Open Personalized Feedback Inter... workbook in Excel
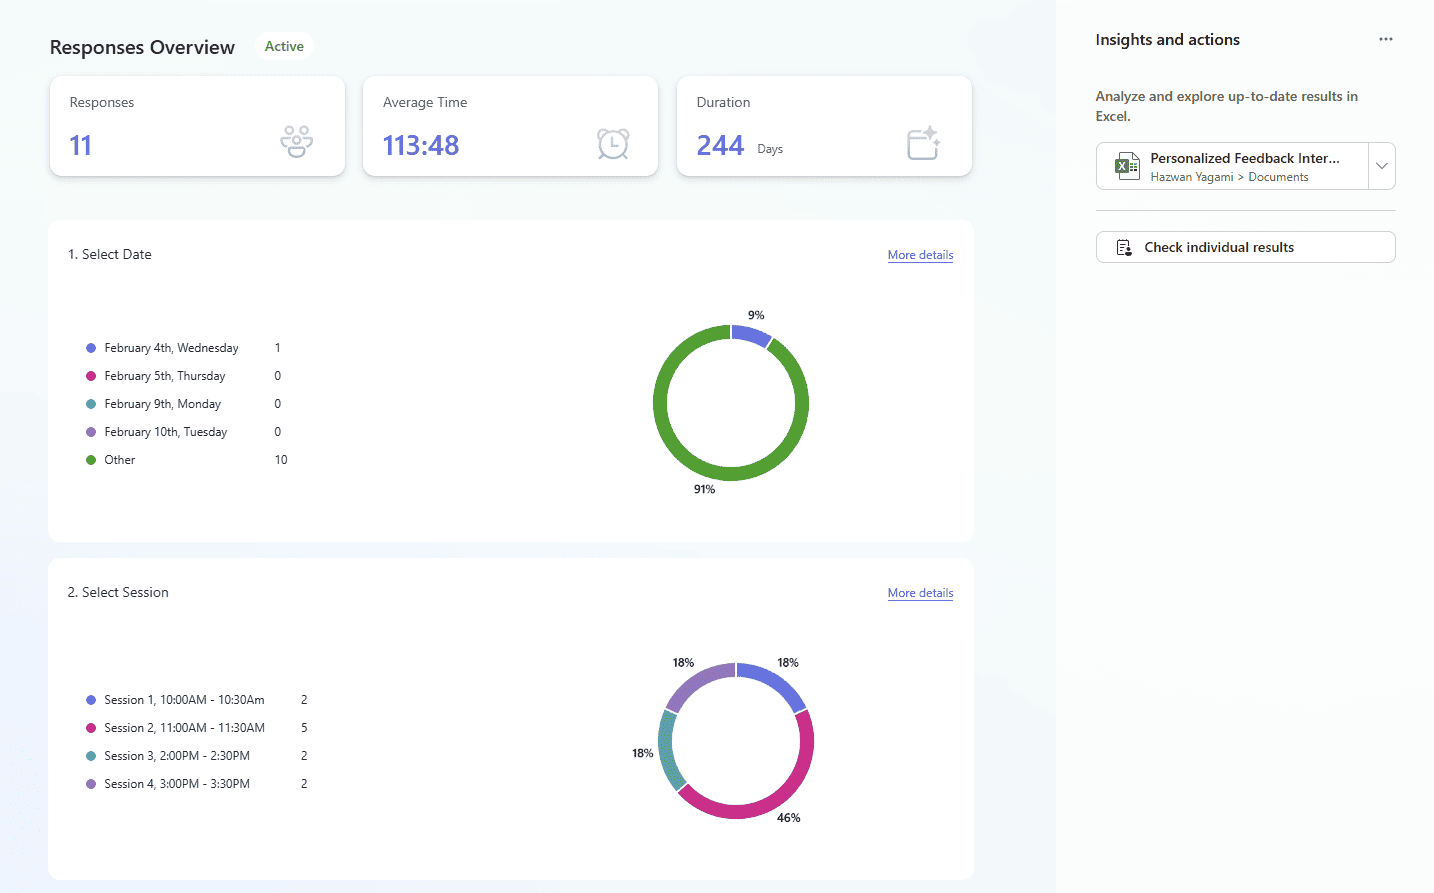The width and height of the screenshot is (1434, 893). (x=1232, y=166)
